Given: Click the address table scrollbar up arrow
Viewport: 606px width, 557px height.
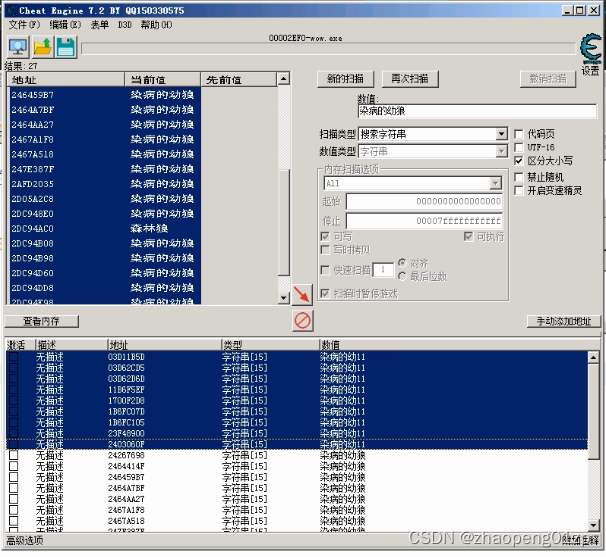Looking at the screenshot, I should point(593,357).
